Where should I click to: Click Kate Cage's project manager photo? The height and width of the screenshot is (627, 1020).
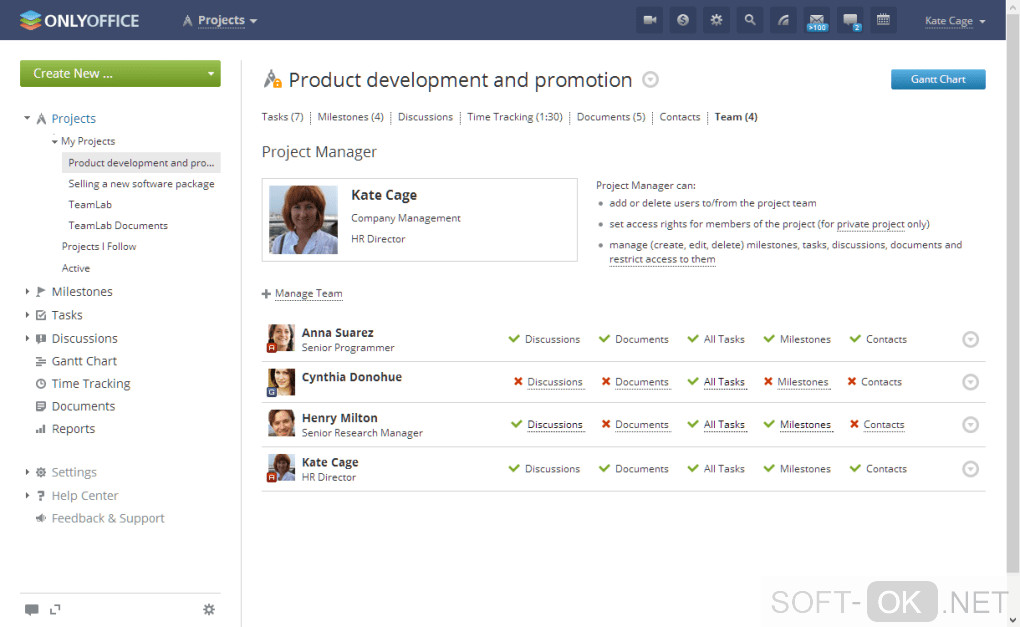pos(304,219)
